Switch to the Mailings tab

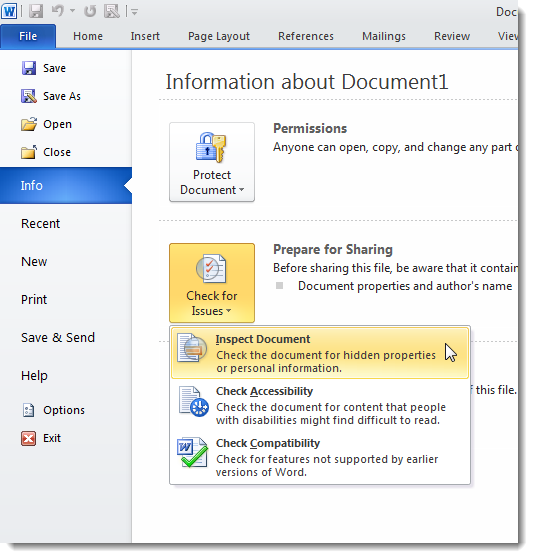(384, 36)
